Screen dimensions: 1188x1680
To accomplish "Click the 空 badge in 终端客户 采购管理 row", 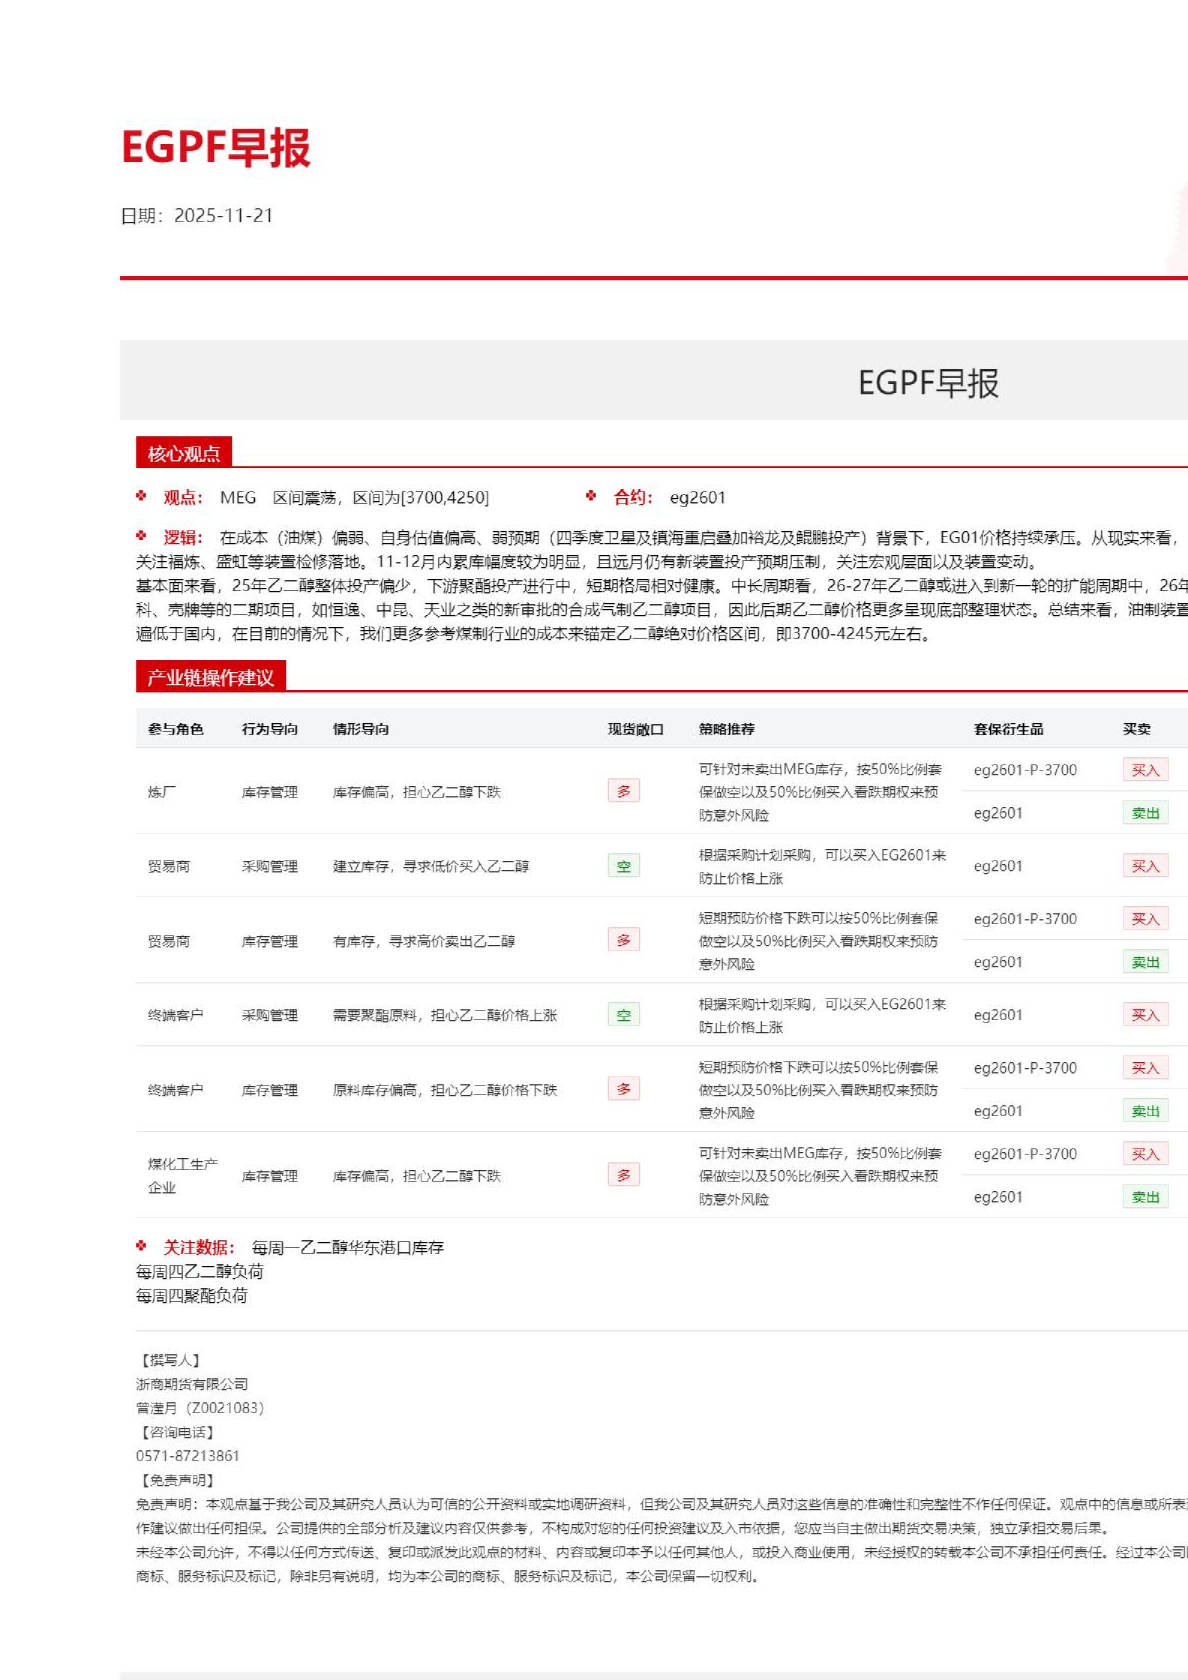I will pos(623,1015).
